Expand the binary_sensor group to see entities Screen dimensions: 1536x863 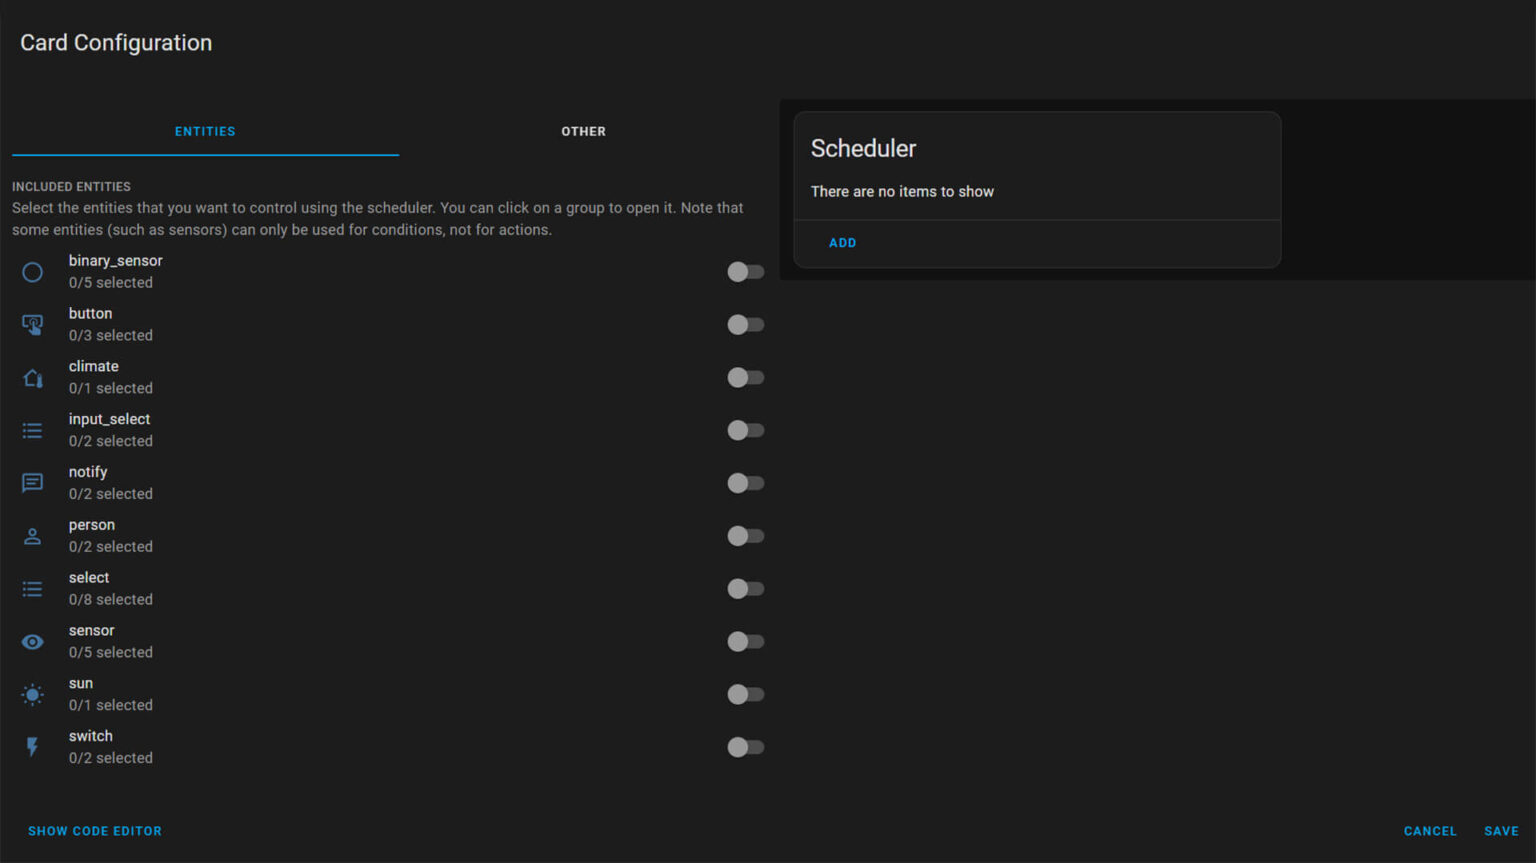pos(115,271)
